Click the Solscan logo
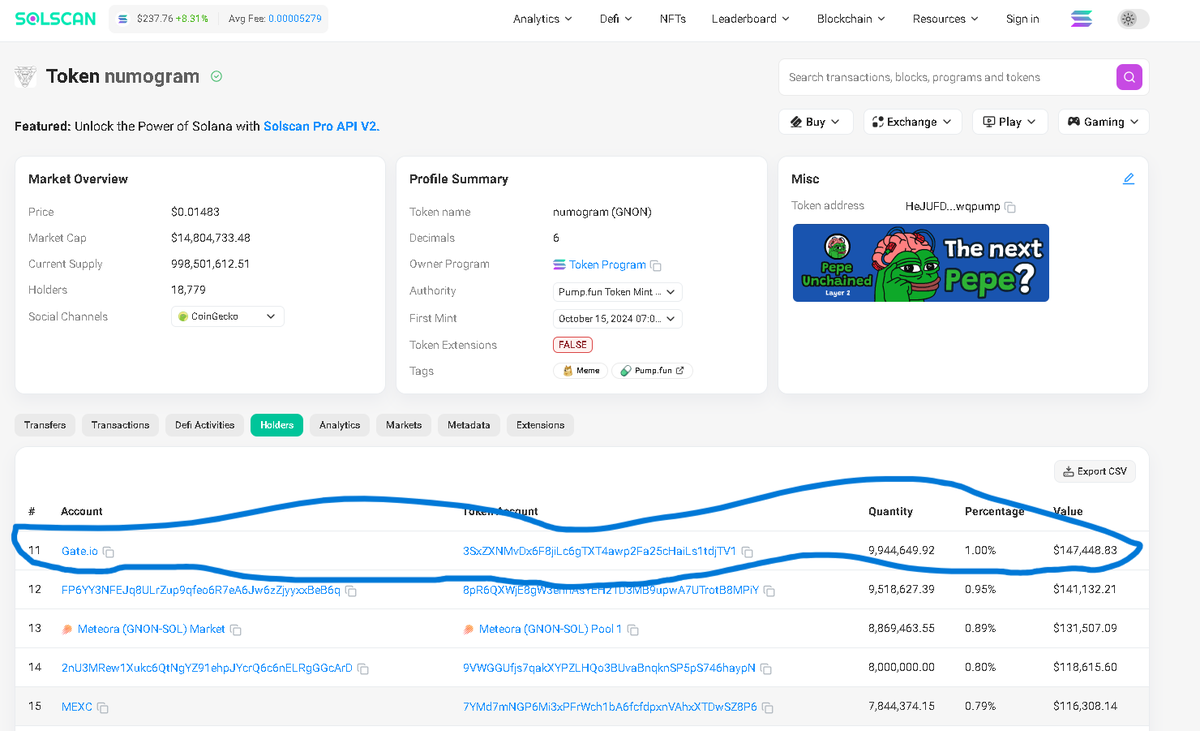This screenshot has width=1200, height=731. click(x=55, y=19)
